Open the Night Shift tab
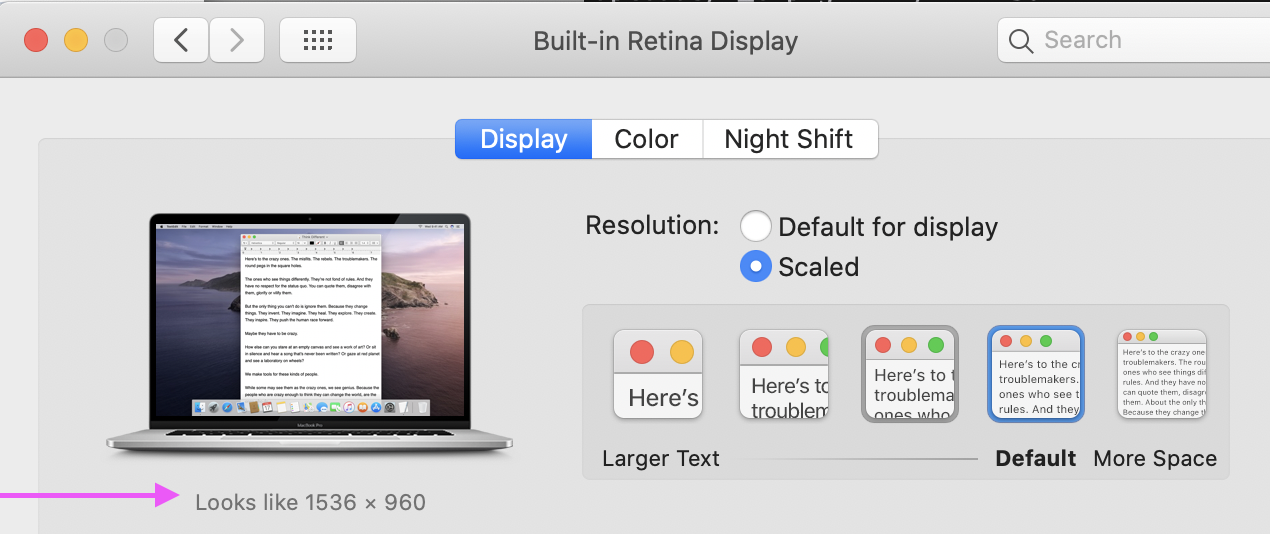Image resolution: width=1270 pixels, height=534 pixels. pyautogui.click(x=790, y=139)
